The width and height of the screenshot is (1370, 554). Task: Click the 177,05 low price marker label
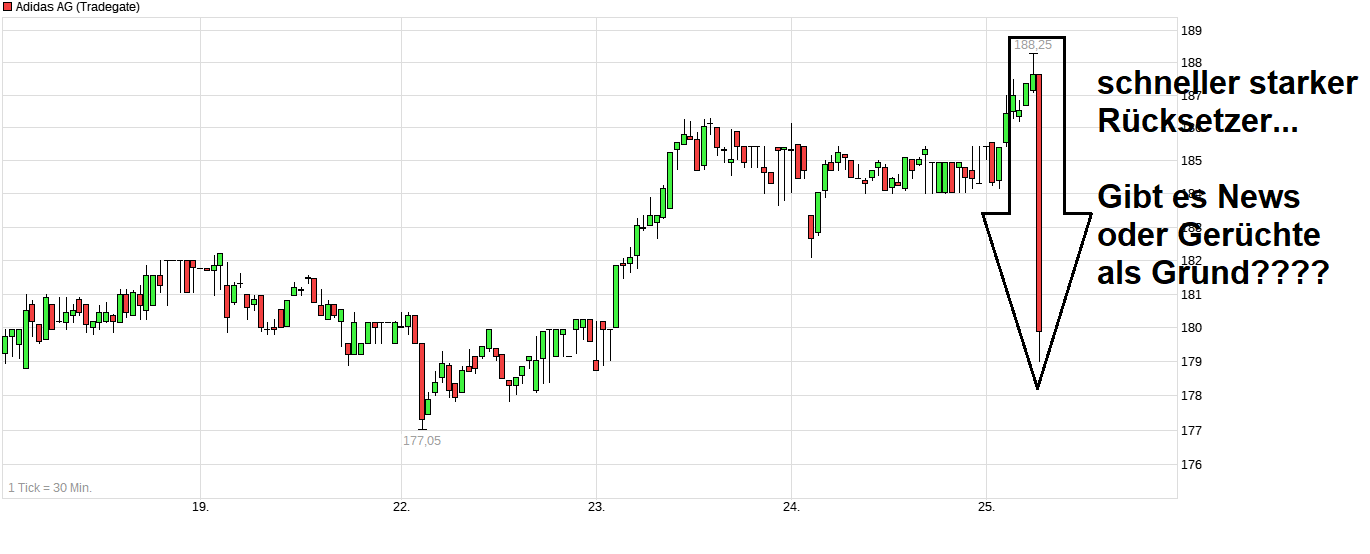[x=421, y=441]
